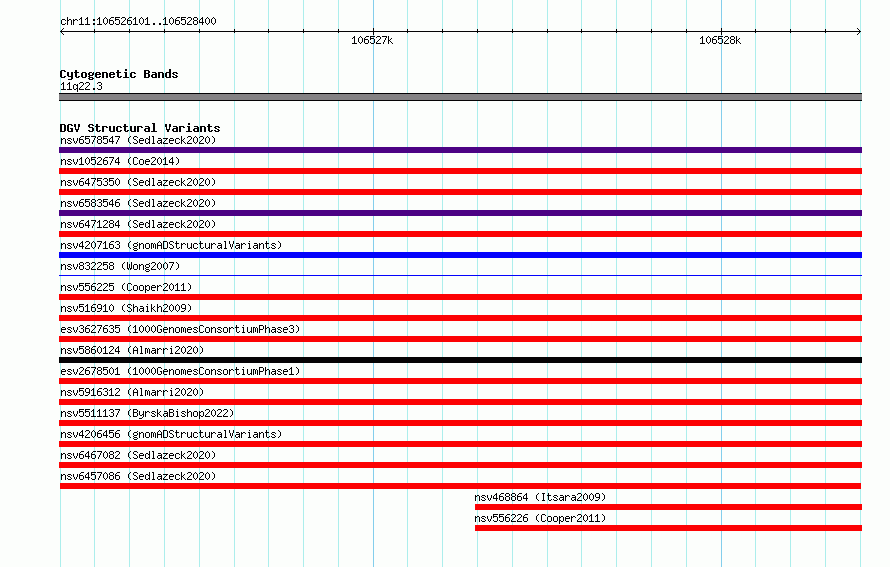Select the red bar under nsv5511137

[x=460, y=423]
